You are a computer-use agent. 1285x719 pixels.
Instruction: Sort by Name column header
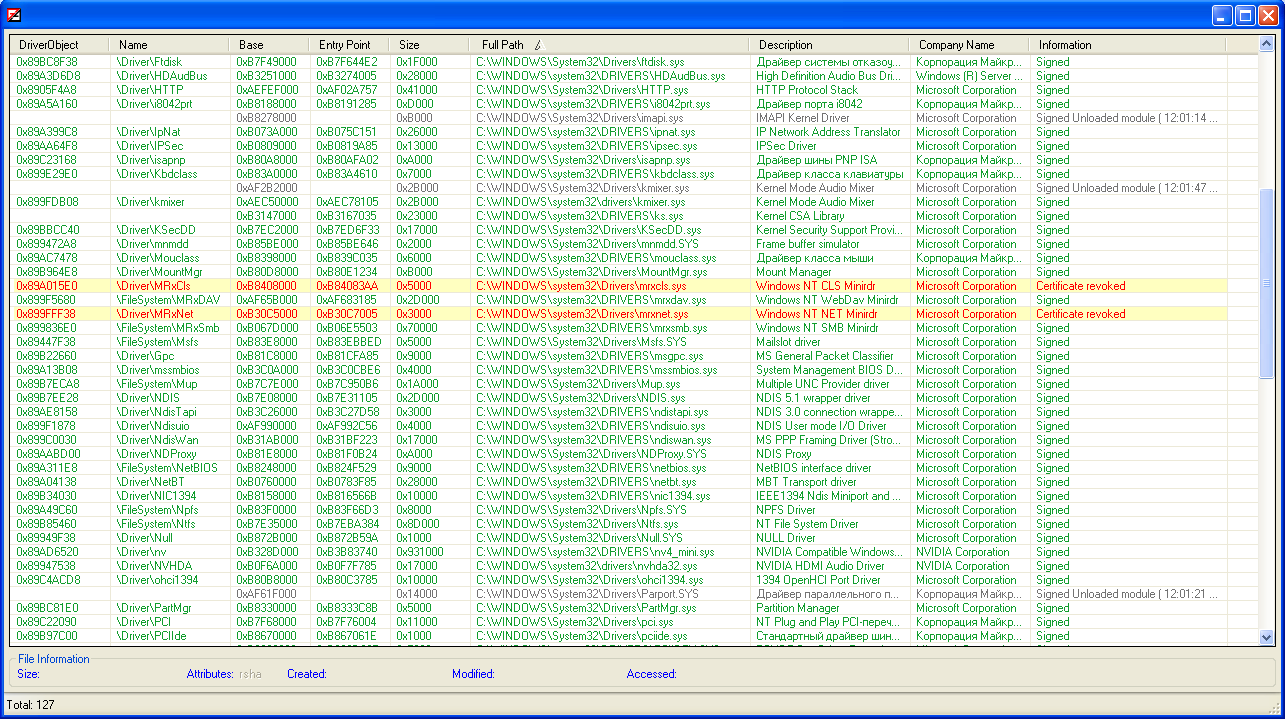pyautogui.click(x=169, y=45)
